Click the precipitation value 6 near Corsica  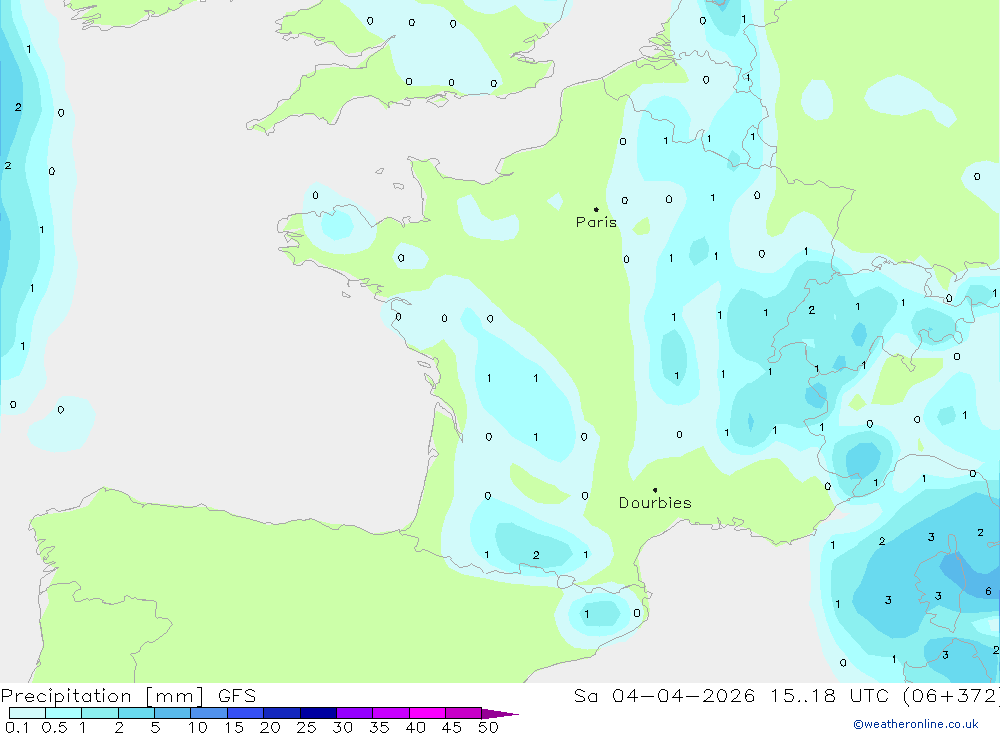[989, 591]
